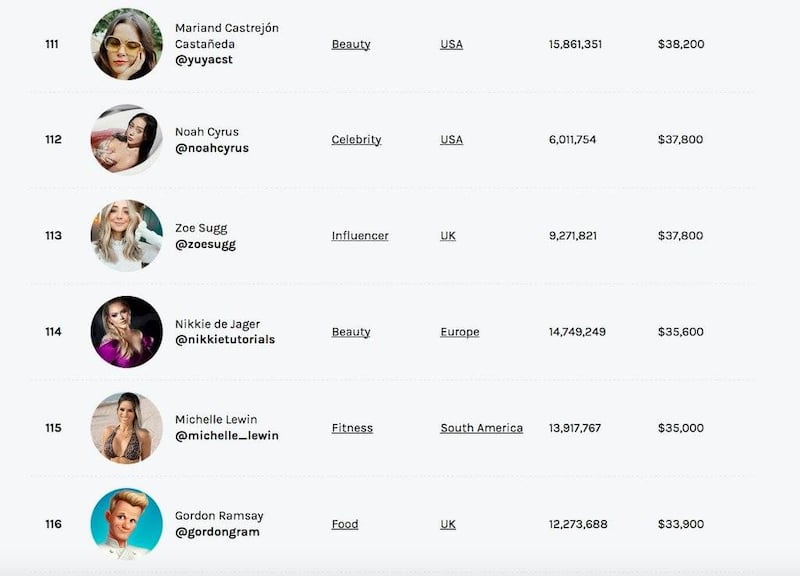This screenshot has width=800, height=576.
Task: Click Gordon Ramsay's cartoon avatar
Action: (127, 523)
